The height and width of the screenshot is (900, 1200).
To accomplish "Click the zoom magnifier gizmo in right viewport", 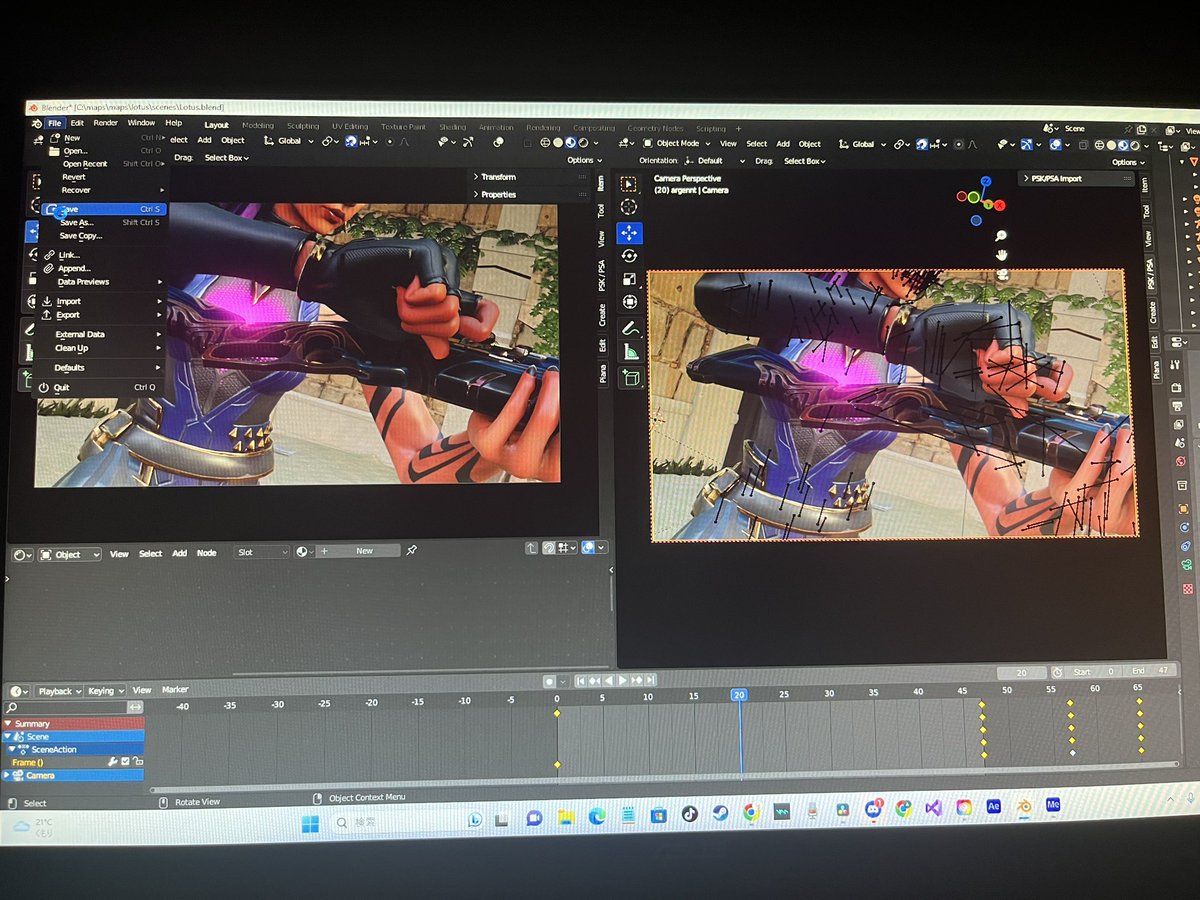I will (x=1000, y=236).
